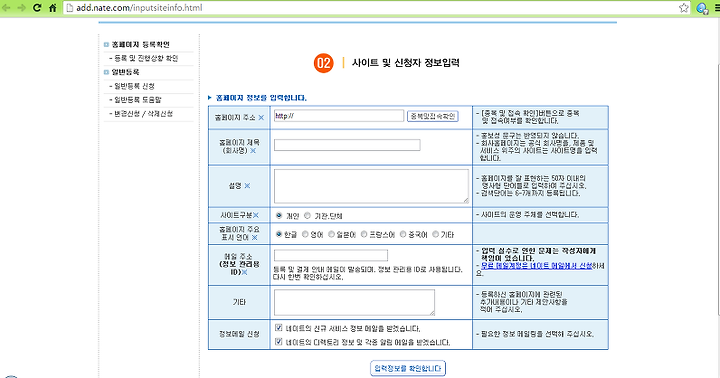Open the browser home page icon

53,8
